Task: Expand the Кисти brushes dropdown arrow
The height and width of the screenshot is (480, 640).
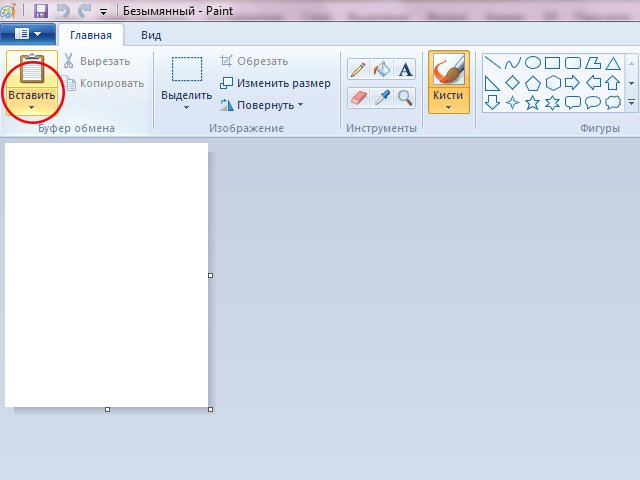Action: (448, 107)
